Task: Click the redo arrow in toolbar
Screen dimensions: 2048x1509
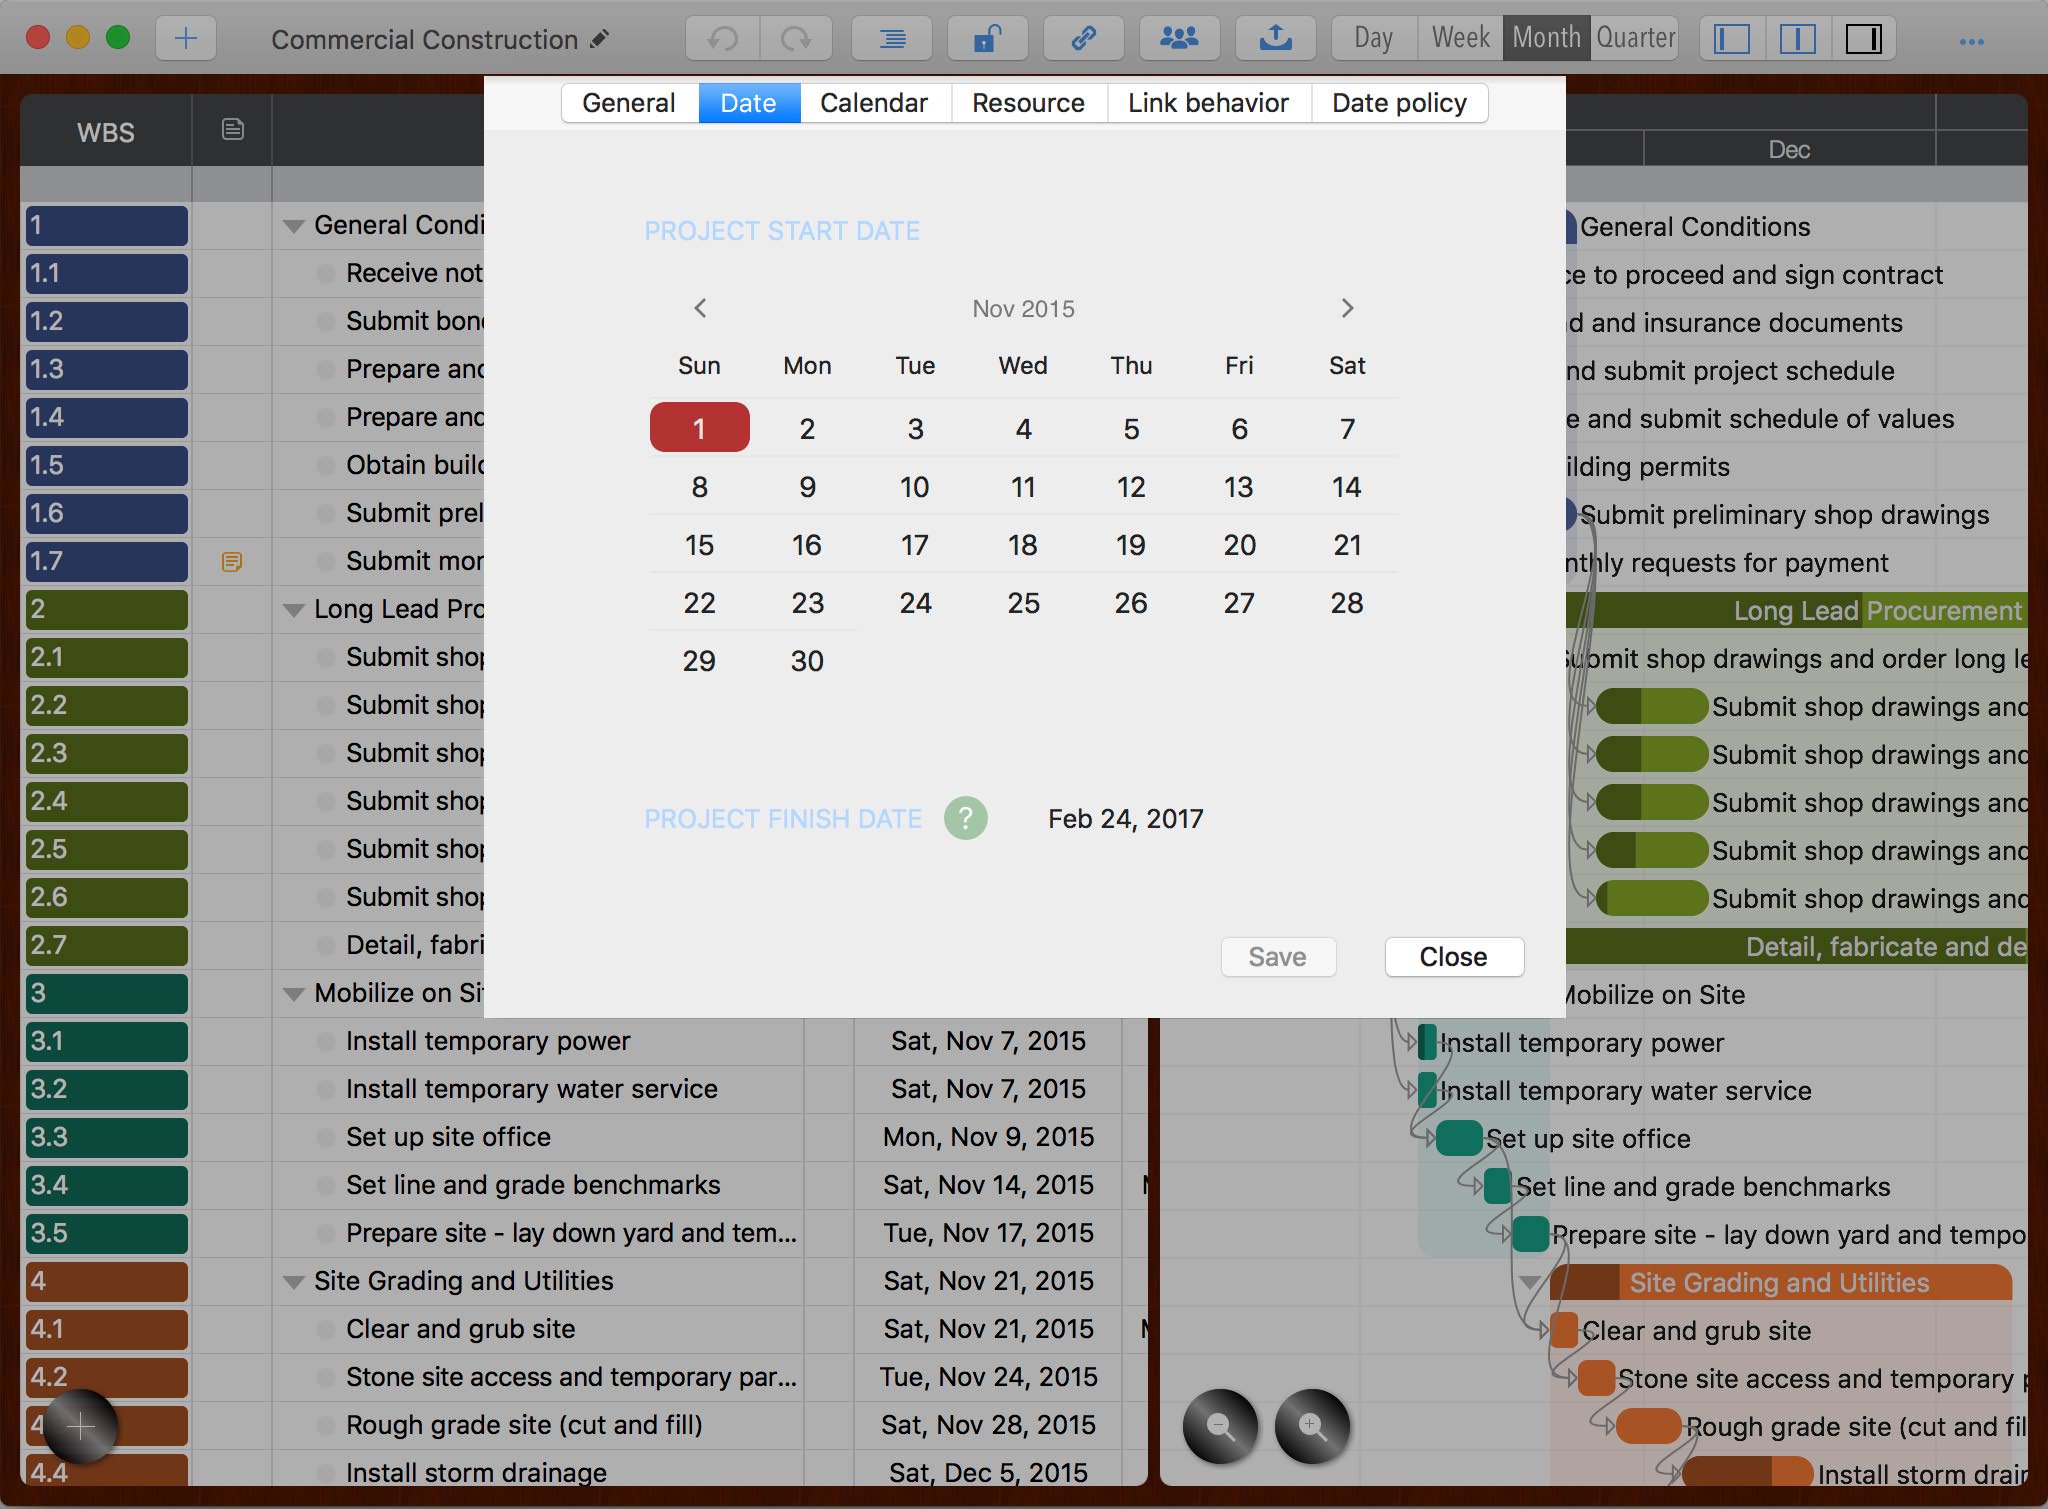Action: (796, 39)
